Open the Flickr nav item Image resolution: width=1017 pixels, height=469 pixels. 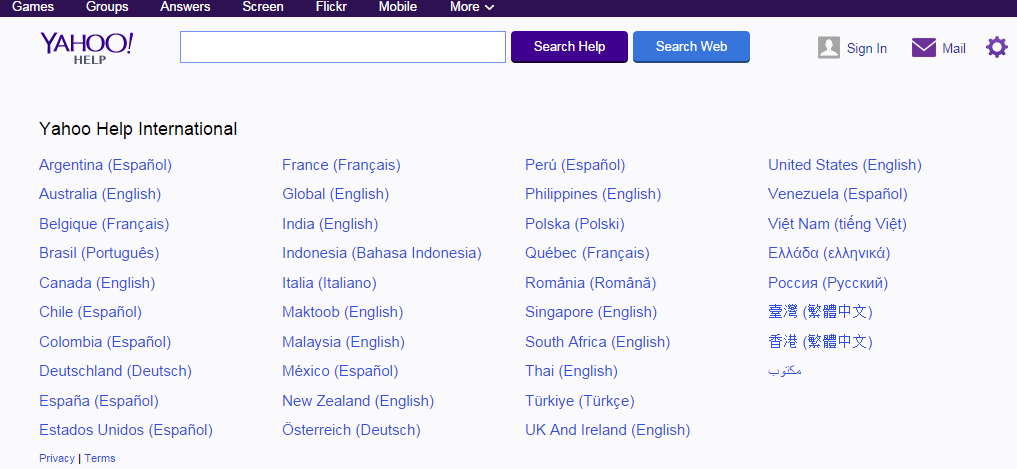331,7
